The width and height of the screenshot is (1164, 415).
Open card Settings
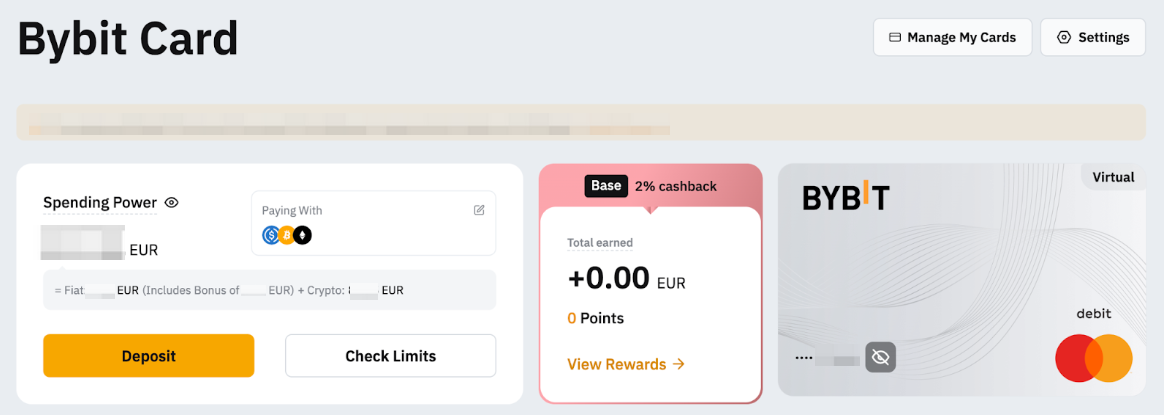(1093, 37)
